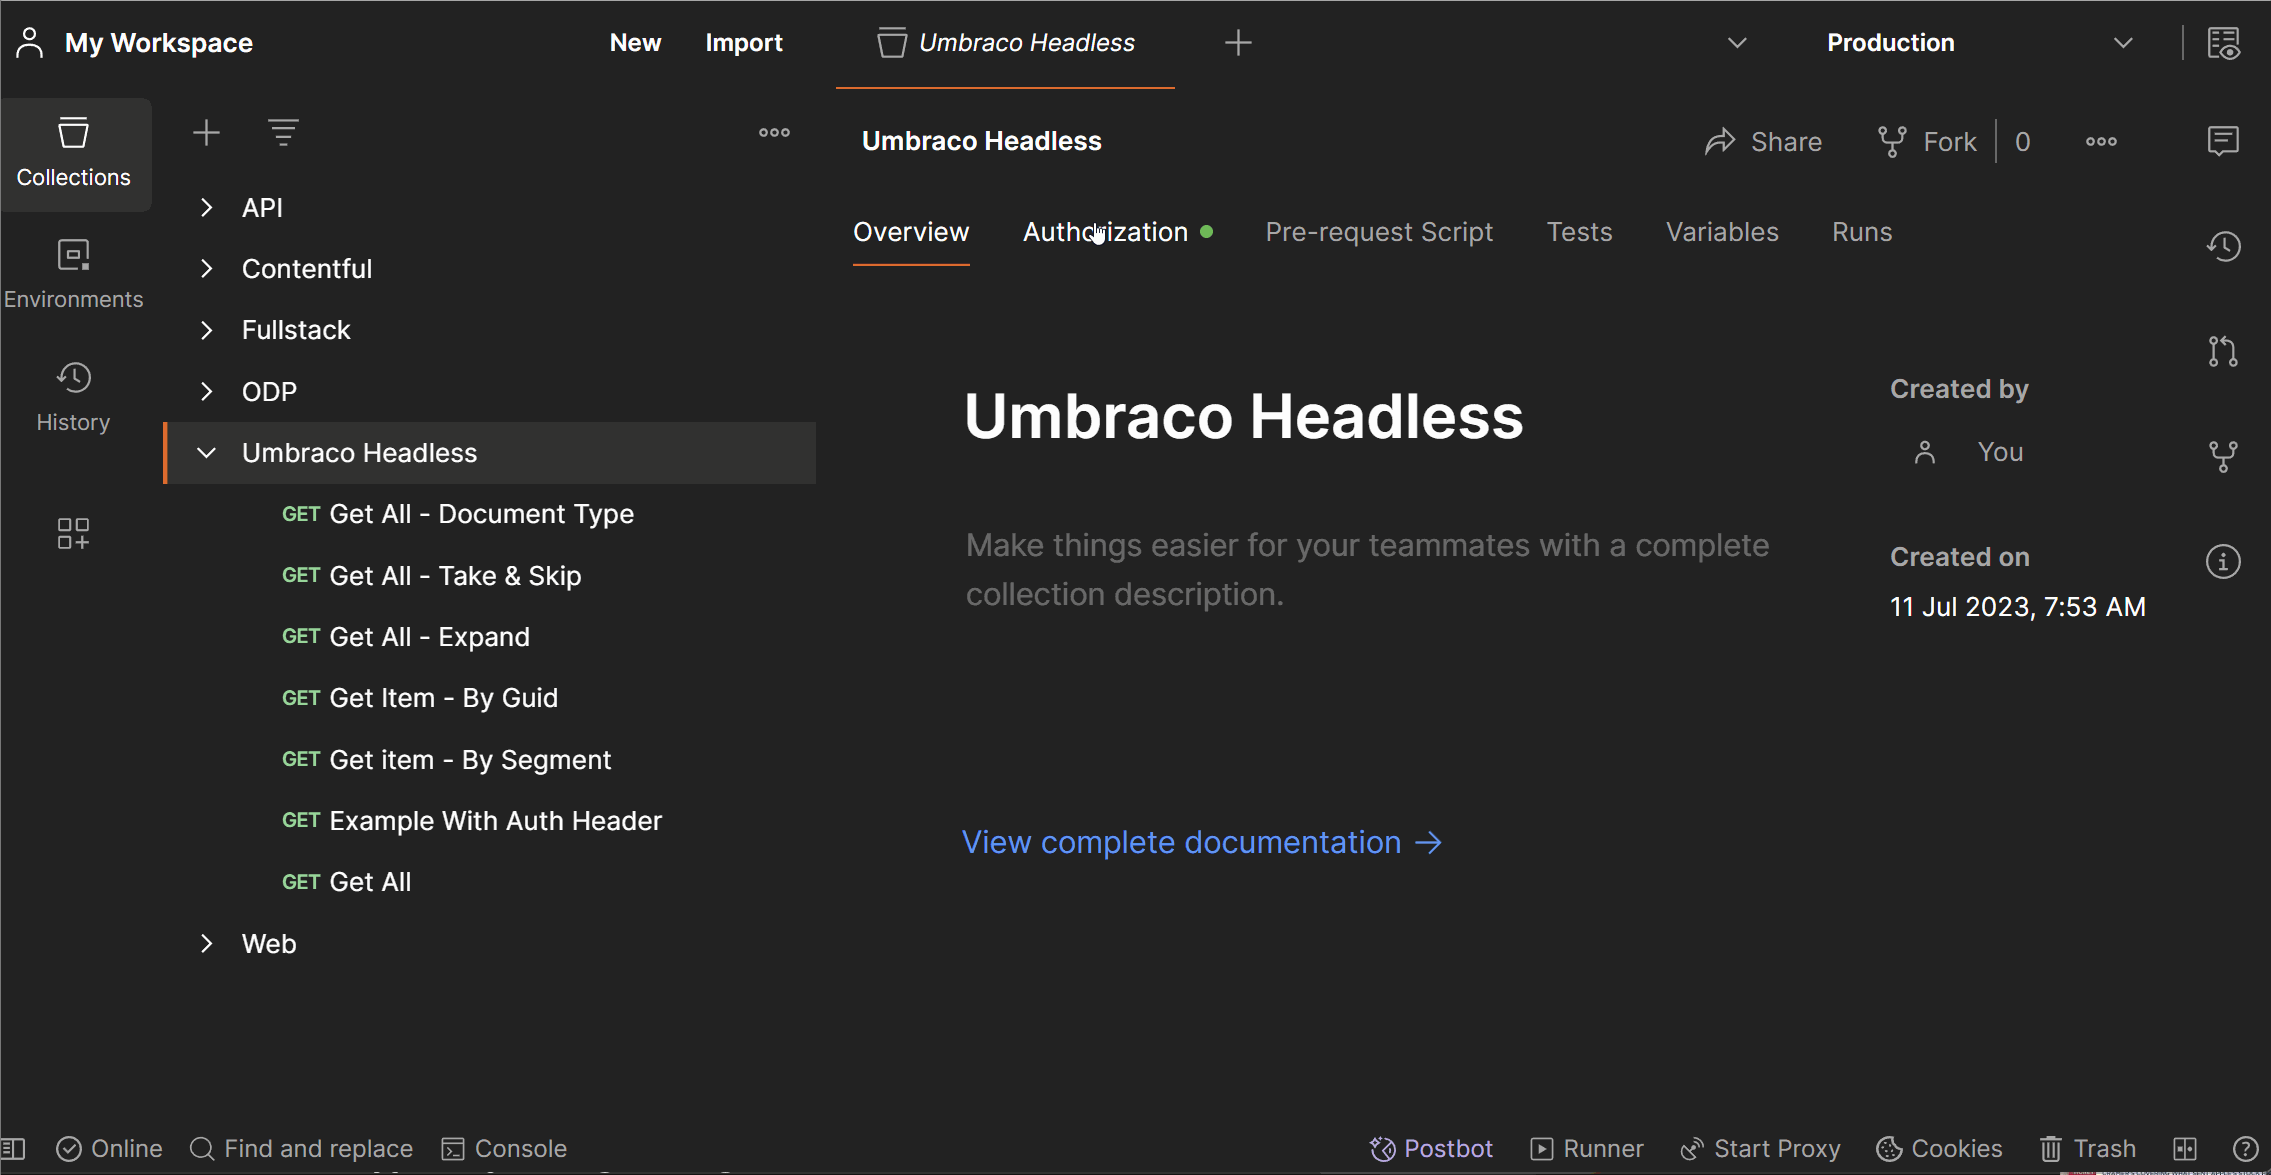Expand the API collection
This screenshot has height=1175, width=2271.
point(206,207)
